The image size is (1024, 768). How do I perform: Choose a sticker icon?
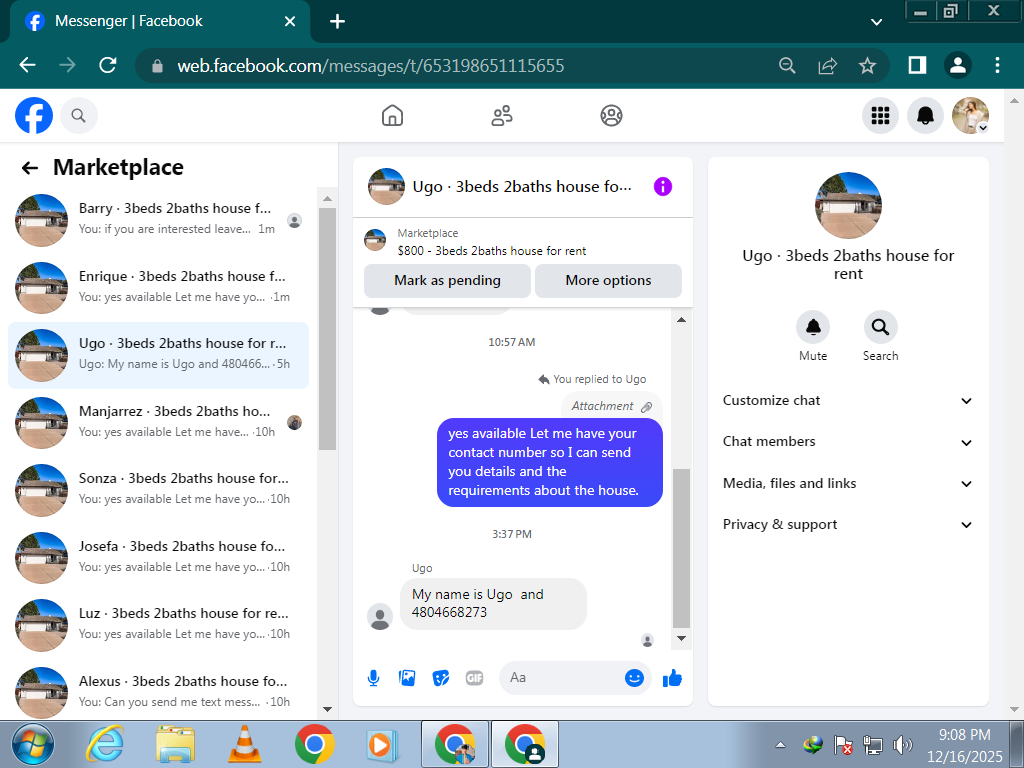pos(441,678)
